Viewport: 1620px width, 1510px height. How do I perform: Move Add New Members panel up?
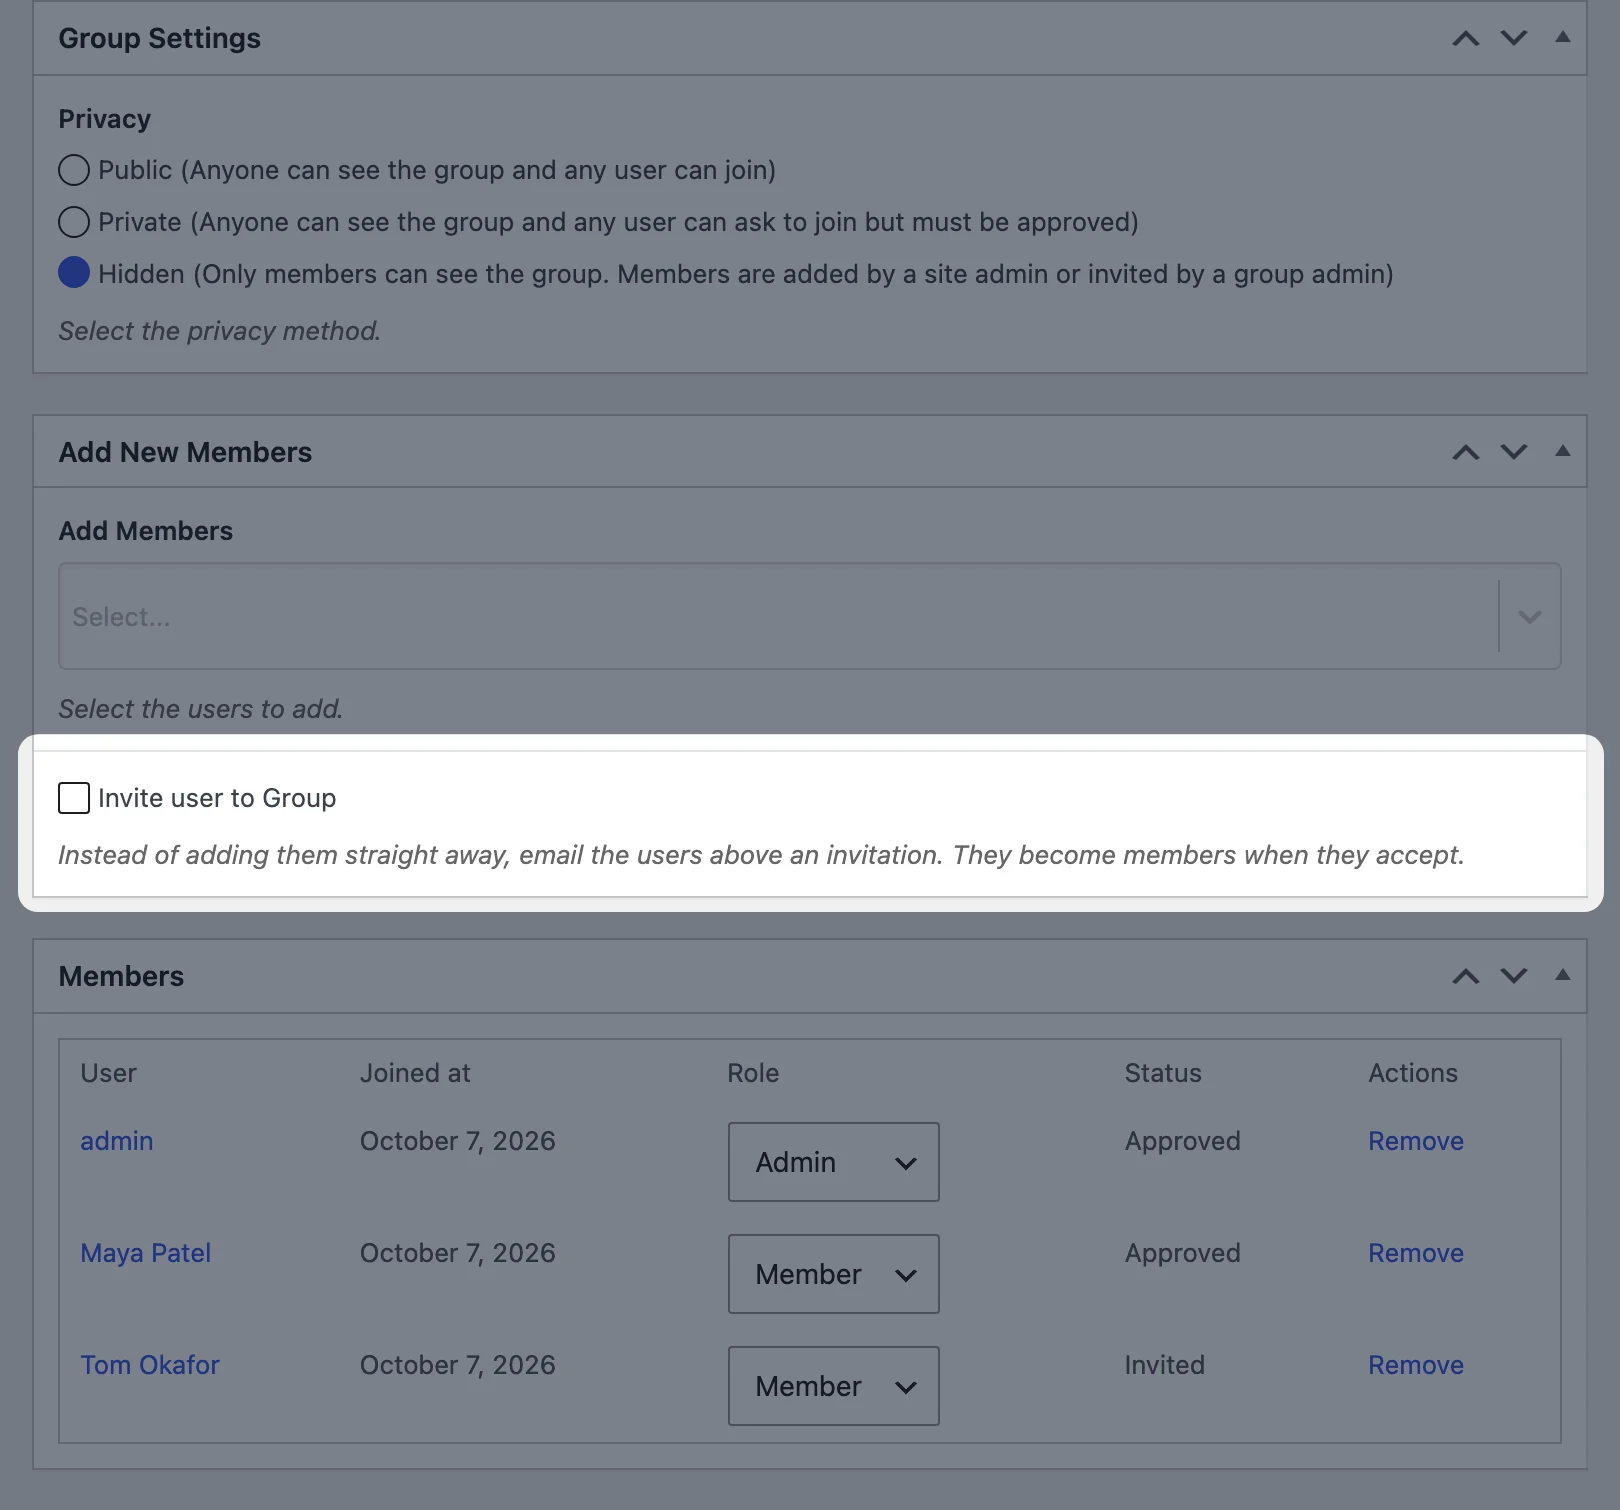[x=1466, y=452]
